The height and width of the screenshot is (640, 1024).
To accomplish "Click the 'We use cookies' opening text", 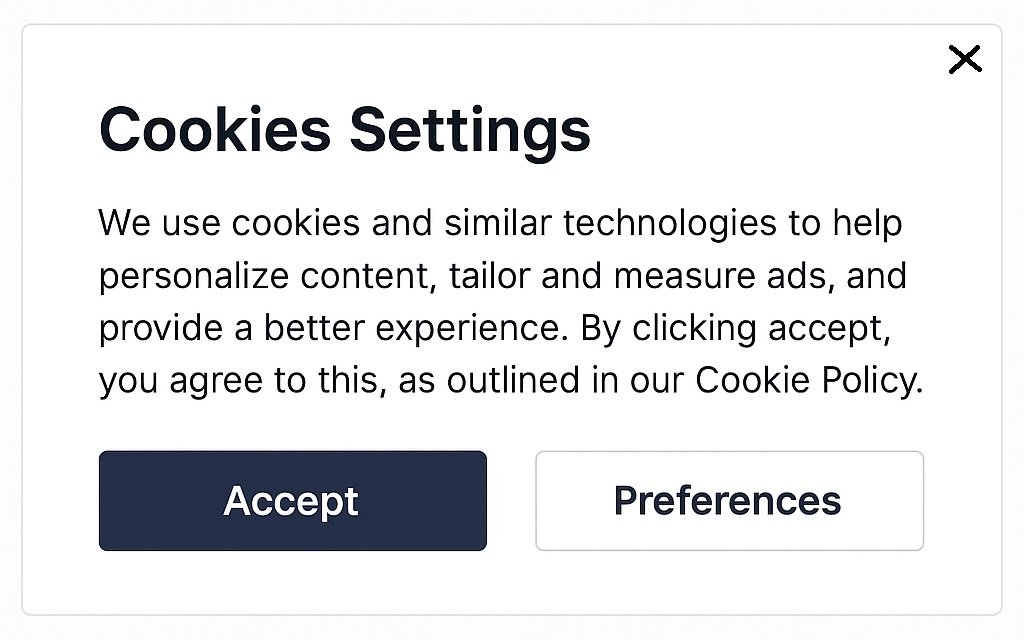I will click(229, 223).
